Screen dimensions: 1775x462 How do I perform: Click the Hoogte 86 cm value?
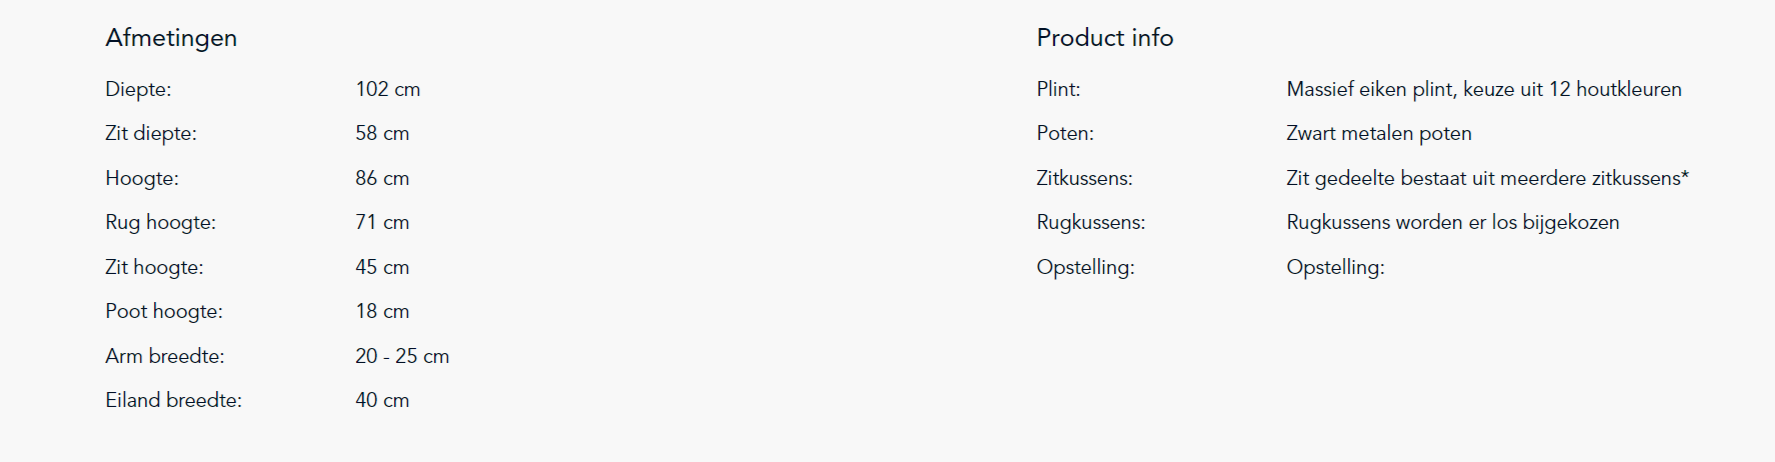click(x=382, y=178)
